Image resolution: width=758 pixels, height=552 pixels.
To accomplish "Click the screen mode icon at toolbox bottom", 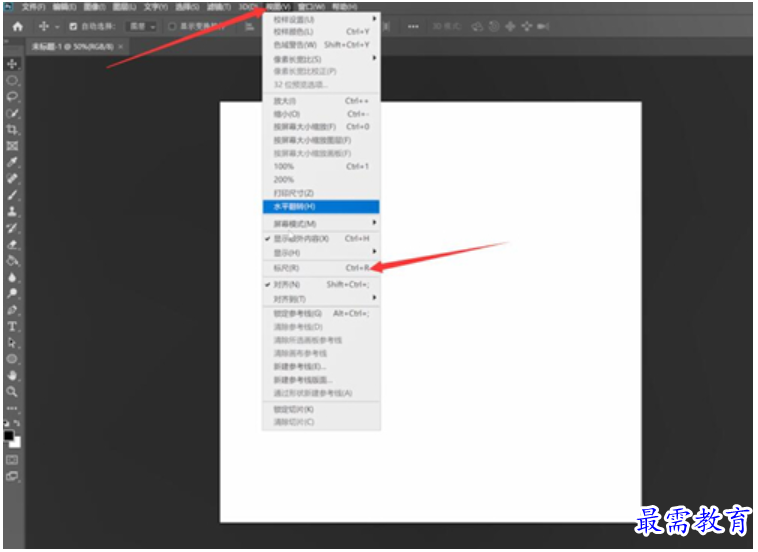I will point(12,476).
